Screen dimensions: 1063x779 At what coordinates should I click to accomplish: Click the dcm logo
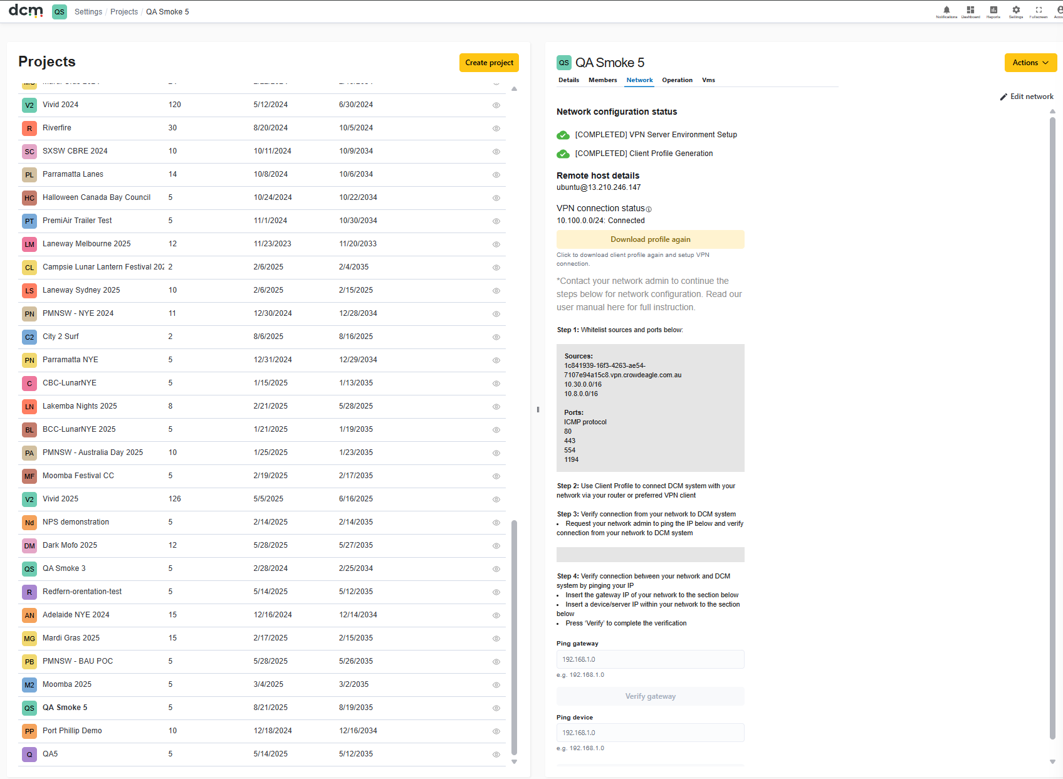click(x=26, y=11)
